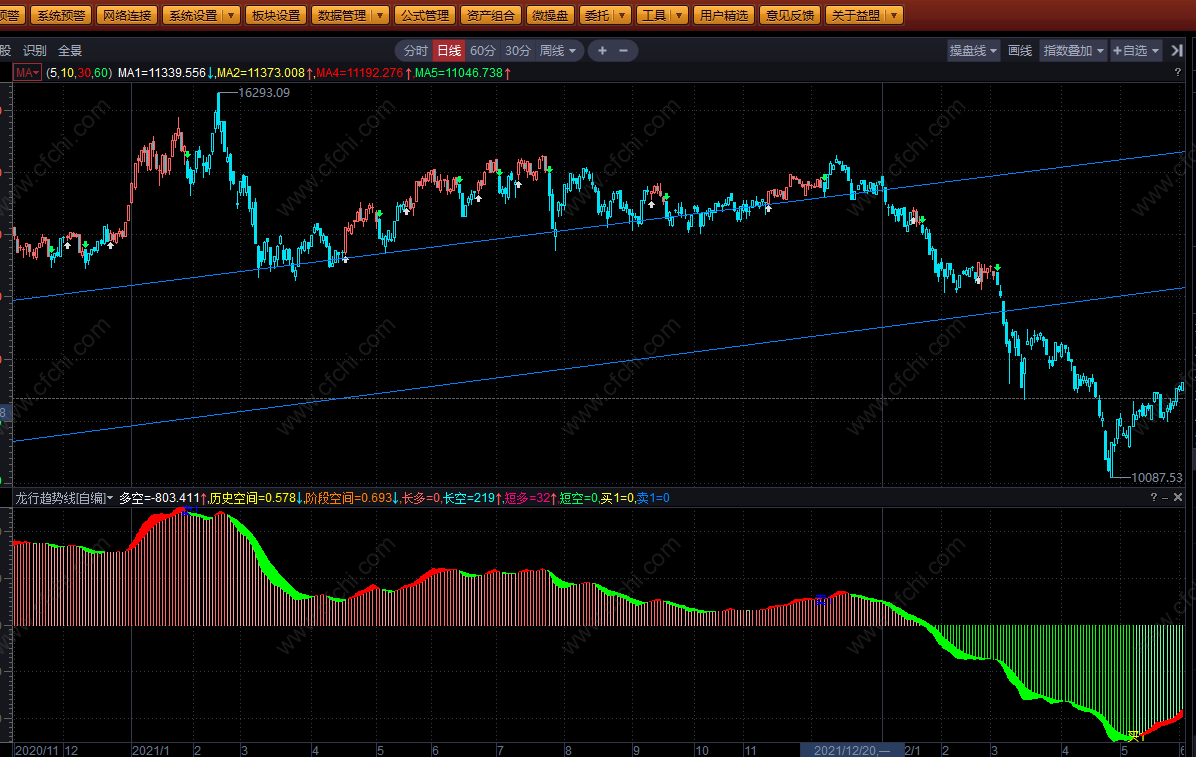Switch chart to 60分 period

[483, 50]
